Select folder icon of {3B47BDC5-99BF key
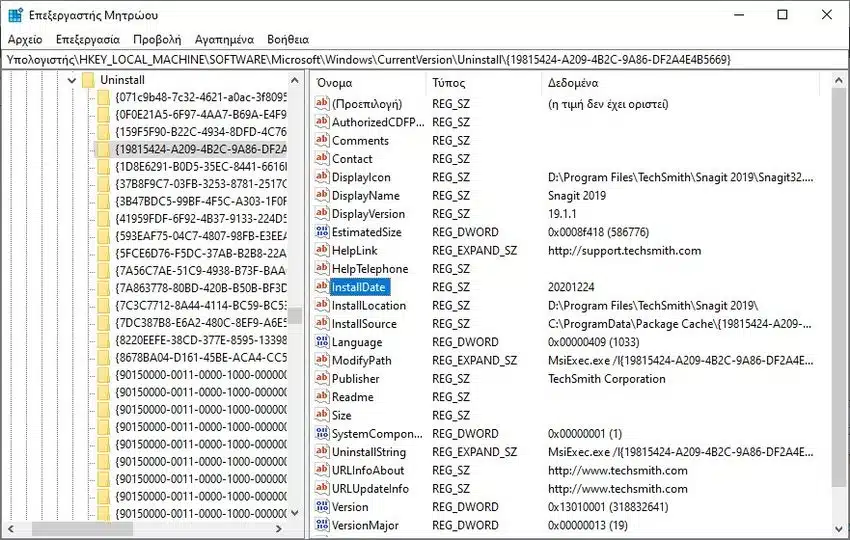The image size is (850, 540). [104, 201]
